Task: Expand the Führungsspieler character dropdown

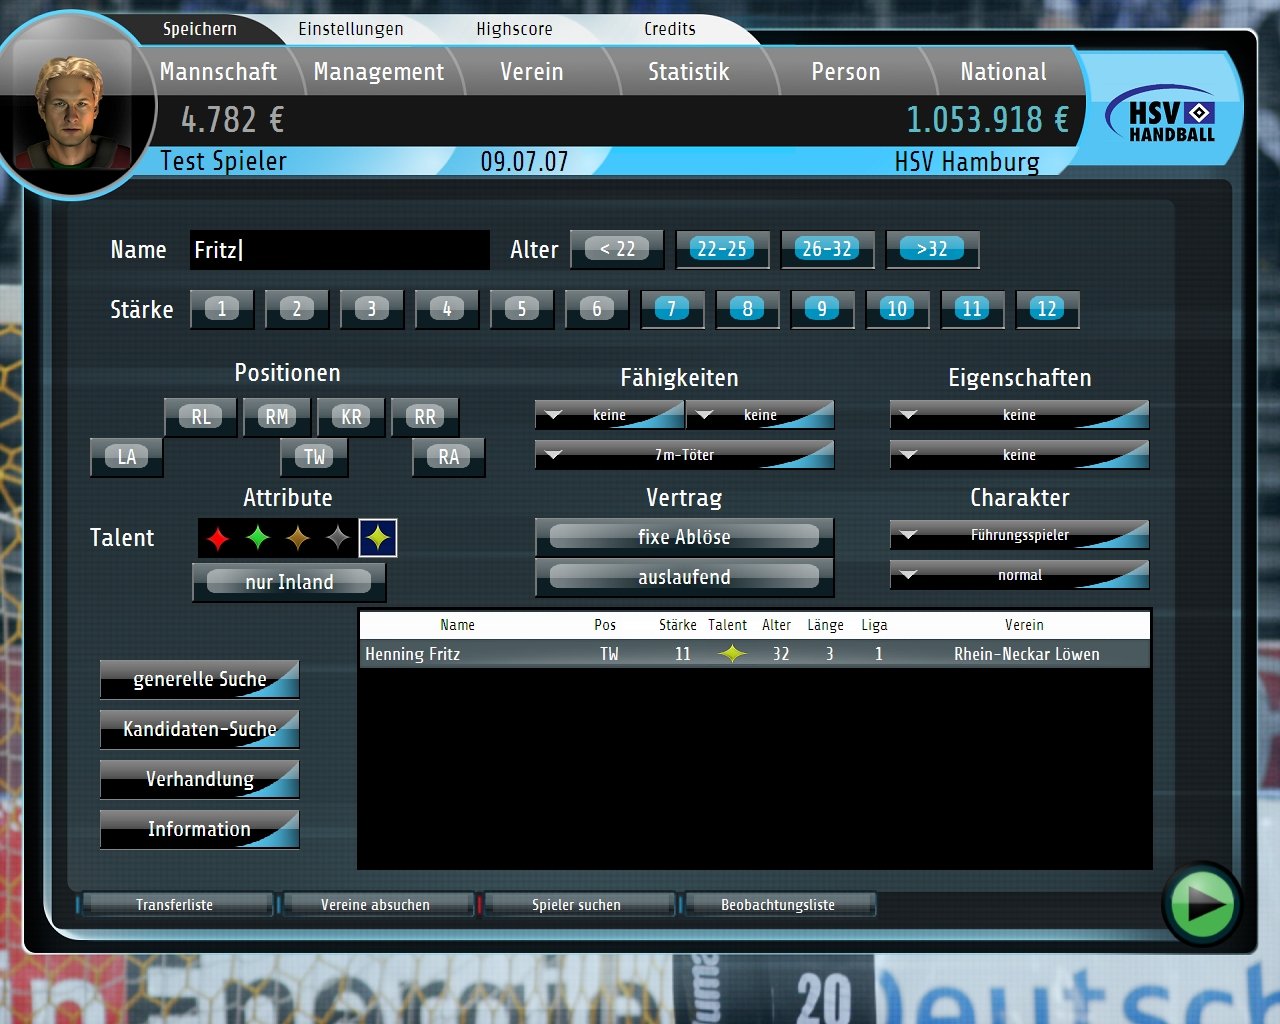Action: [1019, 535]
